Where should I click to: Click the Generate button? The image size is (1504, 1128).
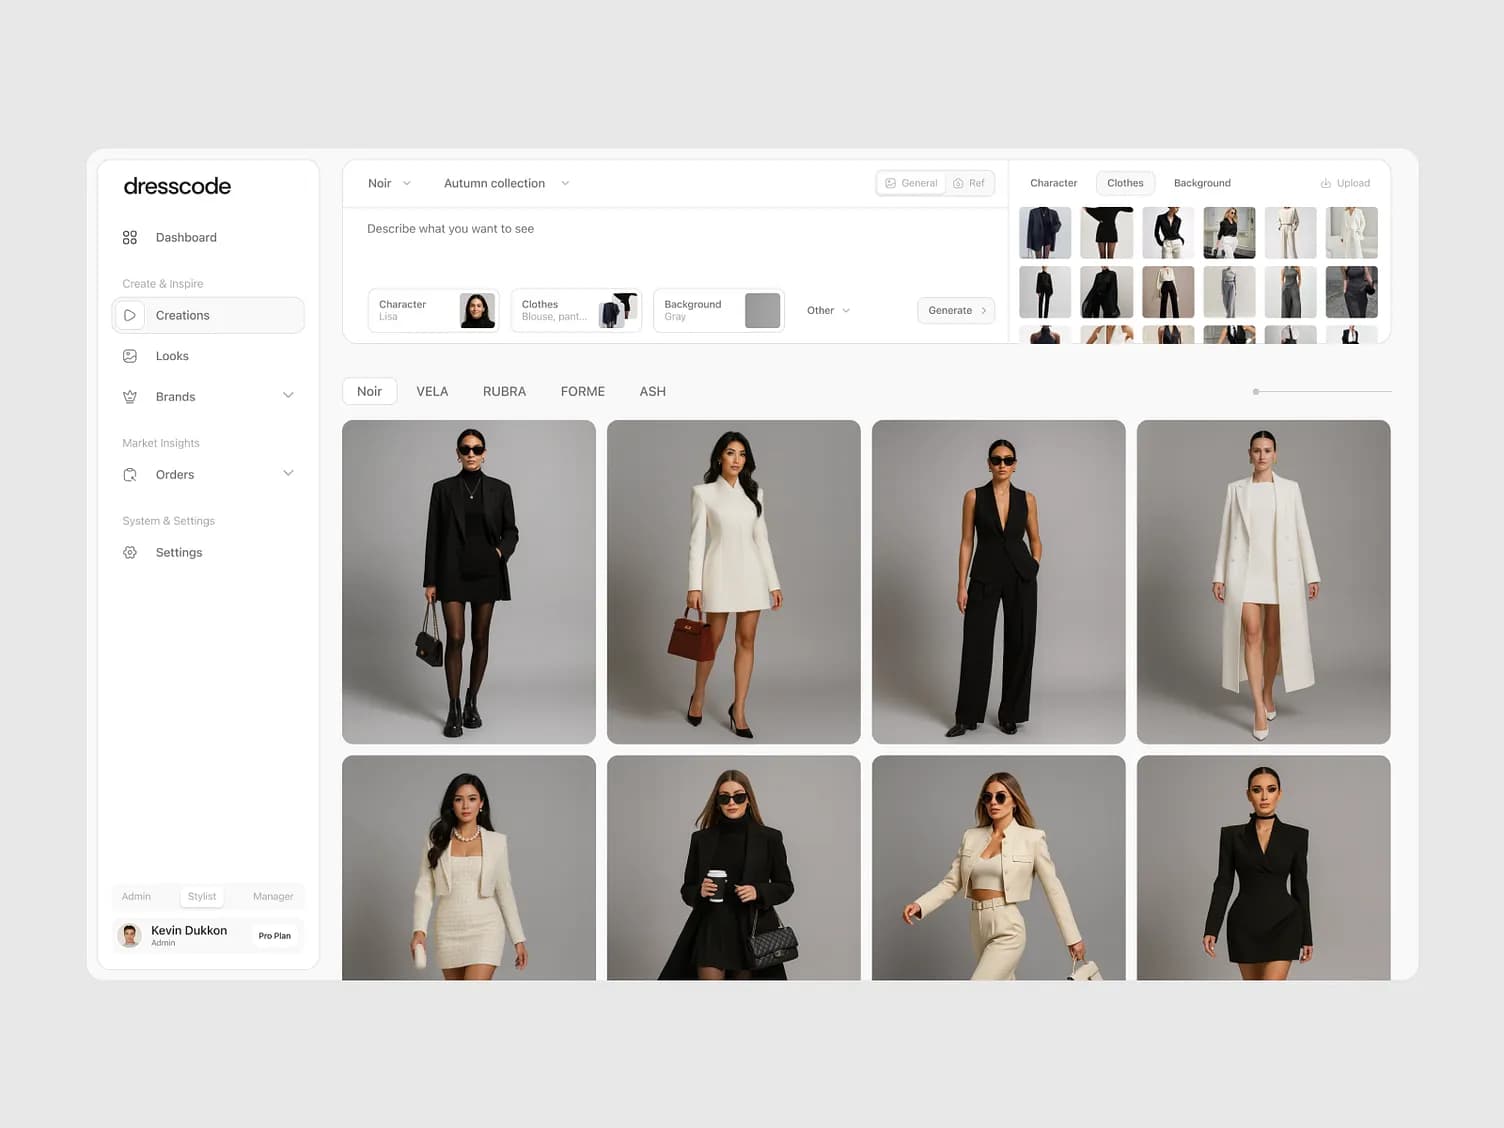click(x=956, y=310)
